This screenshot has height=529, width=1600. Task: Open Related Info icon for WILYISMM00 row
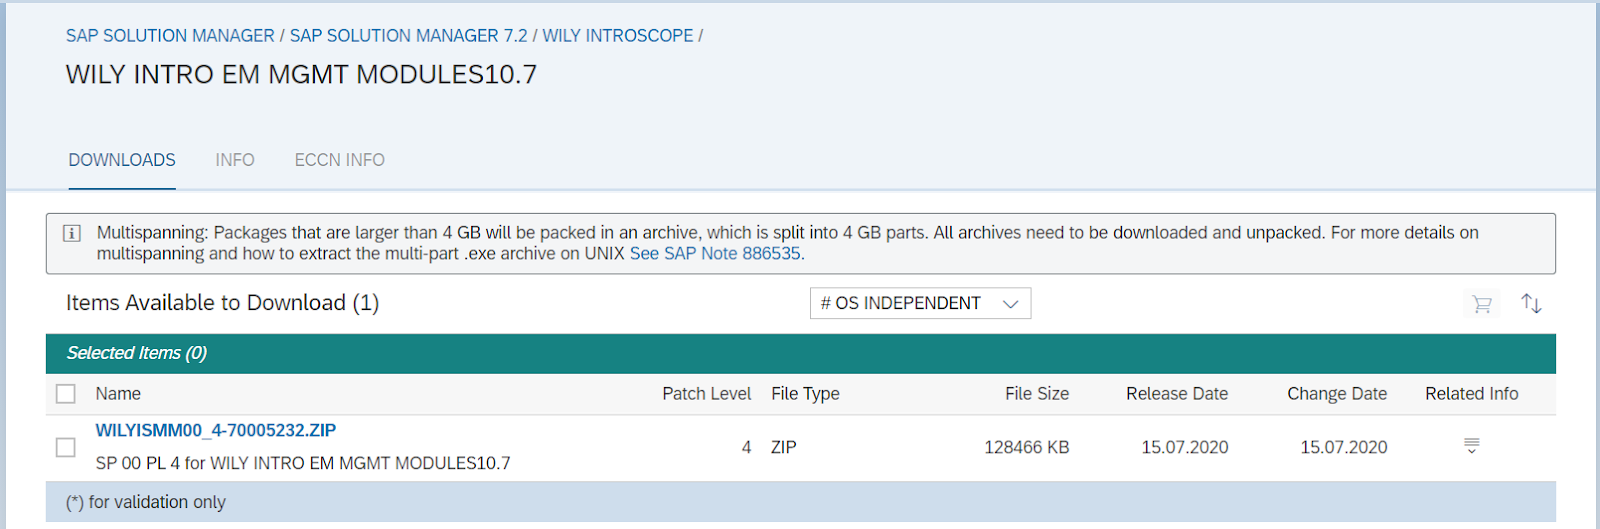coord(1471,446)
